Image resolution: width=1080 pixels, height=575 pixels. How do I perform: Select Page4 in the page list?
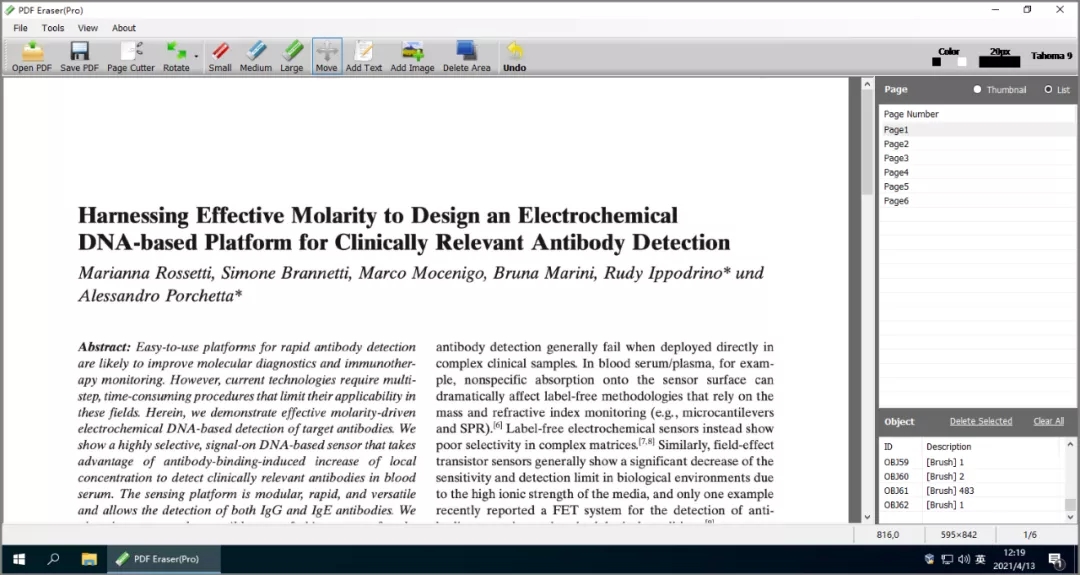977,172
